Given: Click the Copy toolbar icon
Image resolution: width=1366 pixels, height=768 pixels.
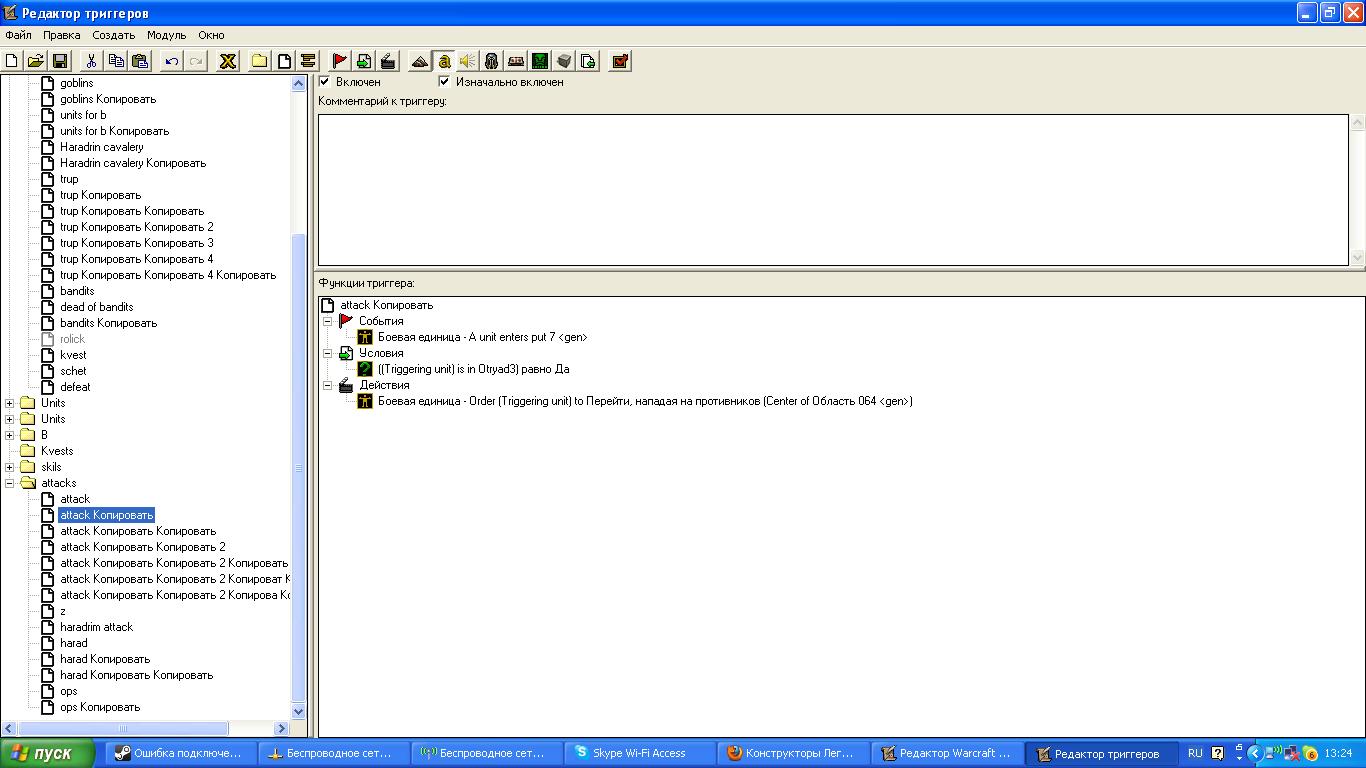Looking at the screenshot, I should 116,61.
